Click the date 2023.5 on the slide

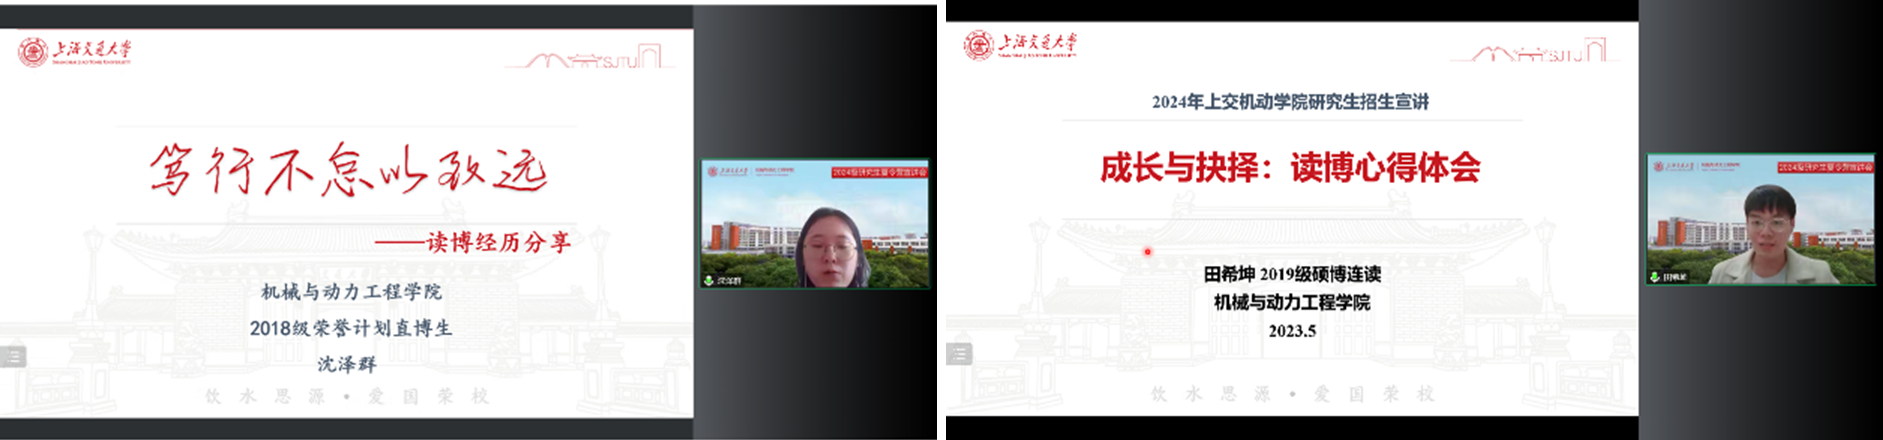(x=1292, y=331)
